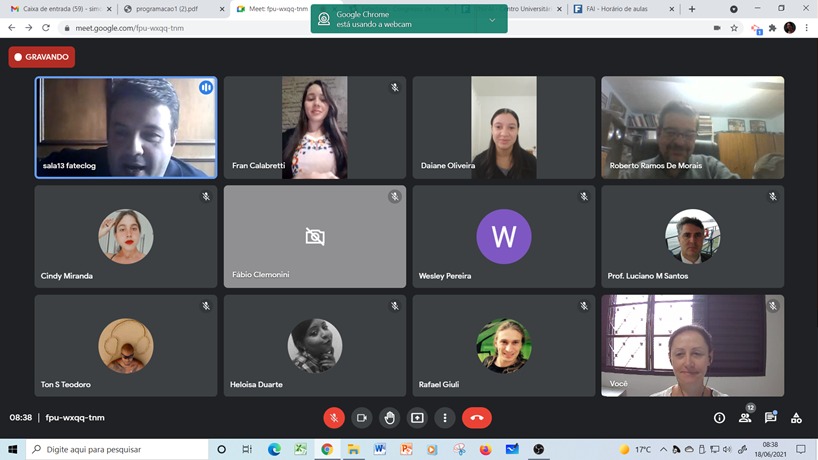This screenshot has width=818, height=460.
Task: Click muted mic icon on Heloisa Duarte tile
Action: [395, 306]
